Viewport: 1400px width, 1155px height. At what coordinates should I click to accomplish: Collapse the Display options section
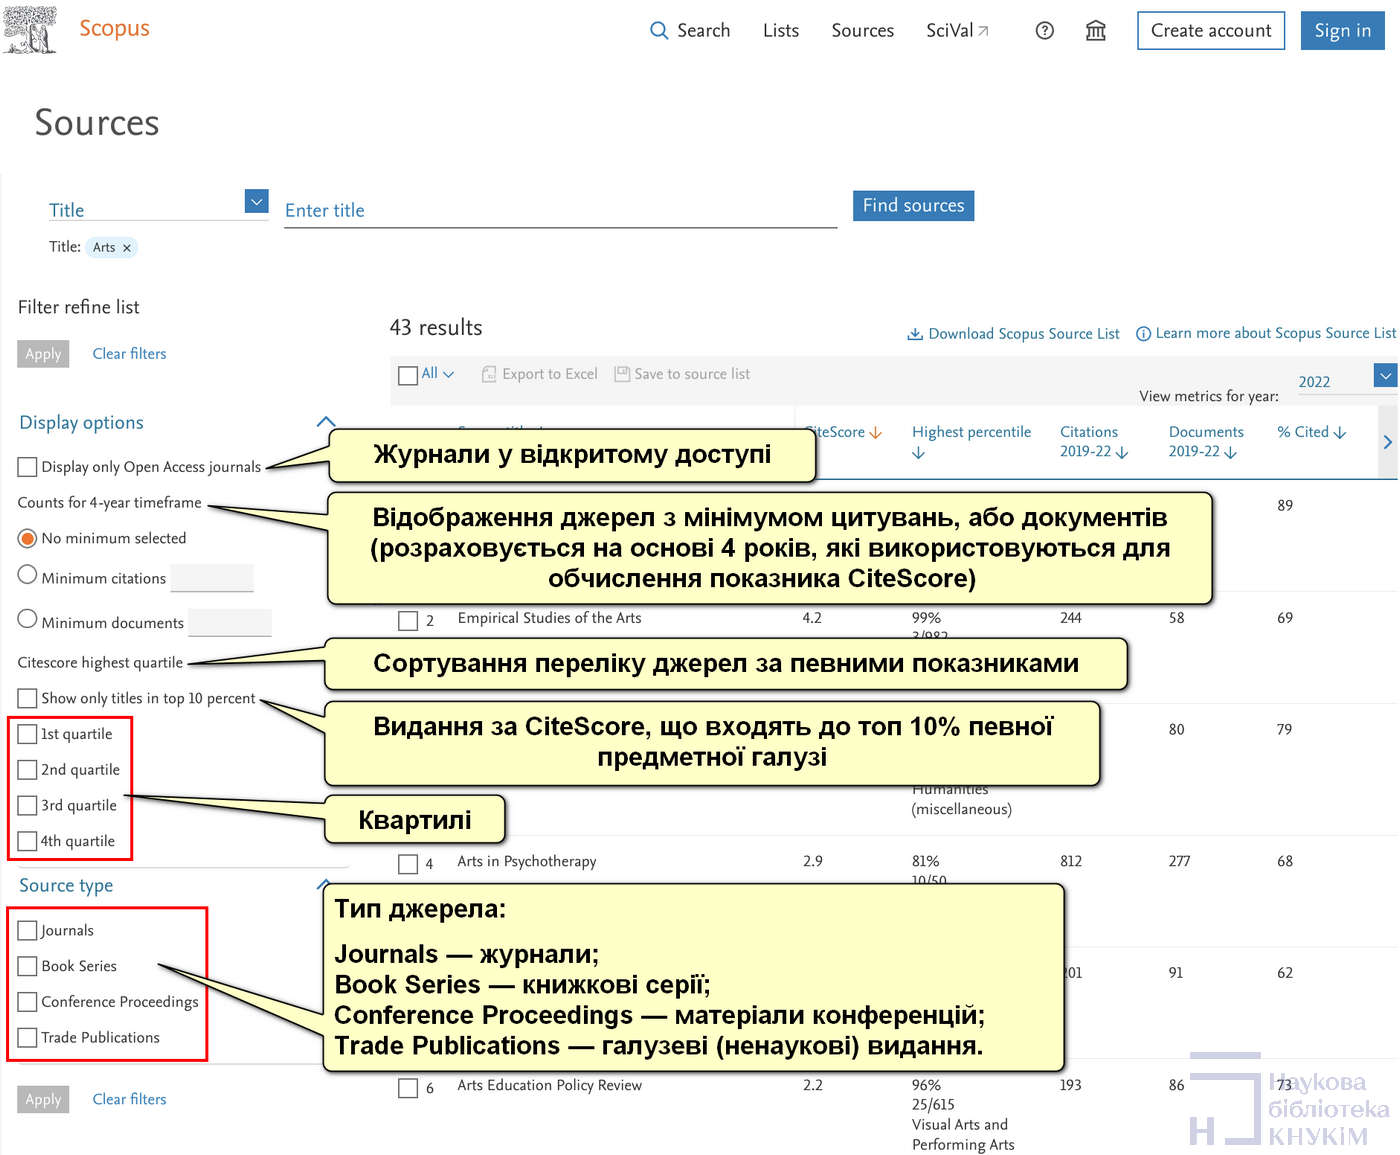click(325, 422)
